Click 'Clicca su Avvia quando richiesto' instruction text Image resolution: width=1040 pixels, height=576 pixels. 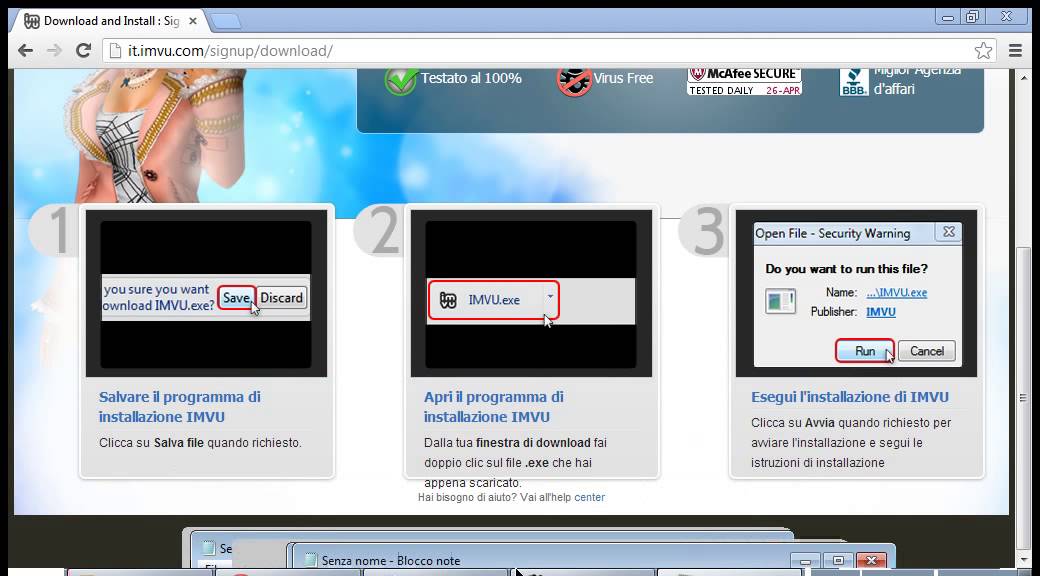point(851,443)
